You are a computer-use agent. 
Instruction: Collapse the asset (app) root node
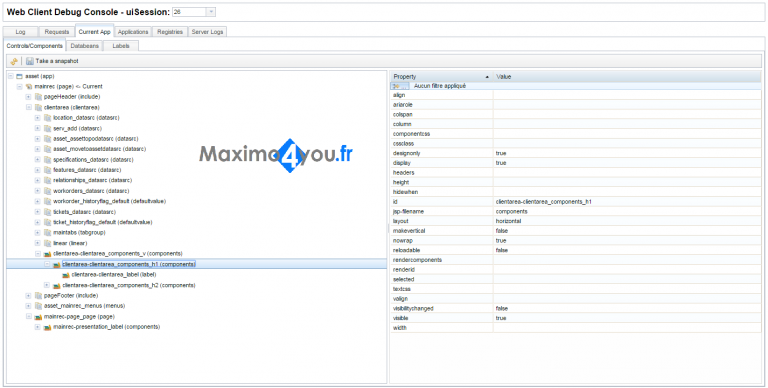pos(11,76)
